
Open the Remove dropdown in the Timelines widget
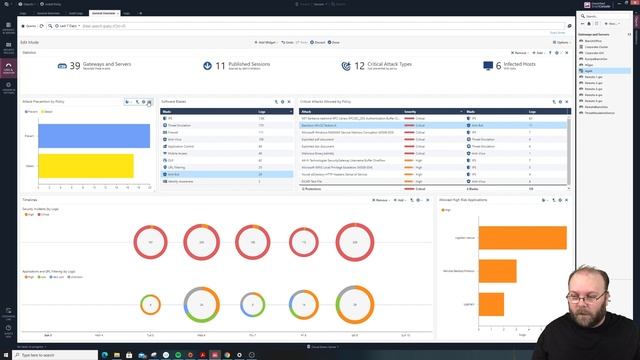(x=380, y=200)
